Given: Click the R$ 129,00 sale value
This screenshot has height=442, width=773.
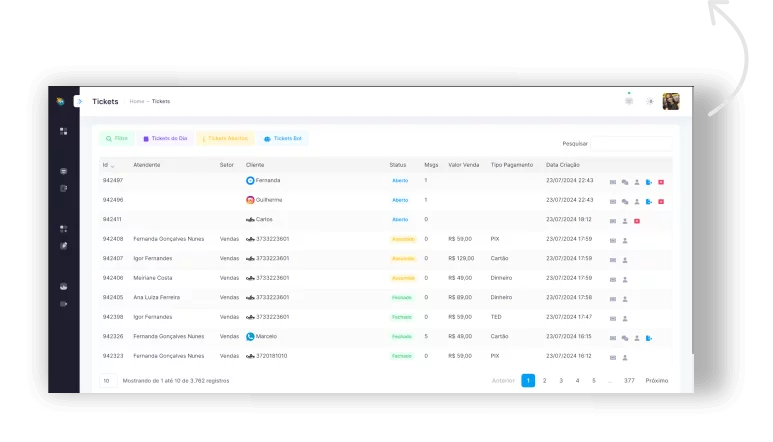Looking at the screenshot, I should (461, 258).
